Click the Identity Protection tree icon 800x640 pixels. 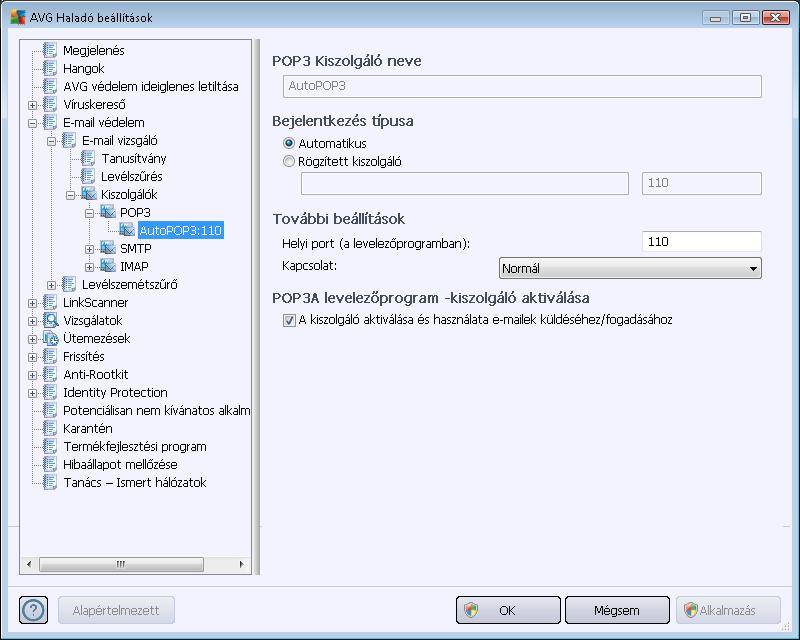[50, 392]
